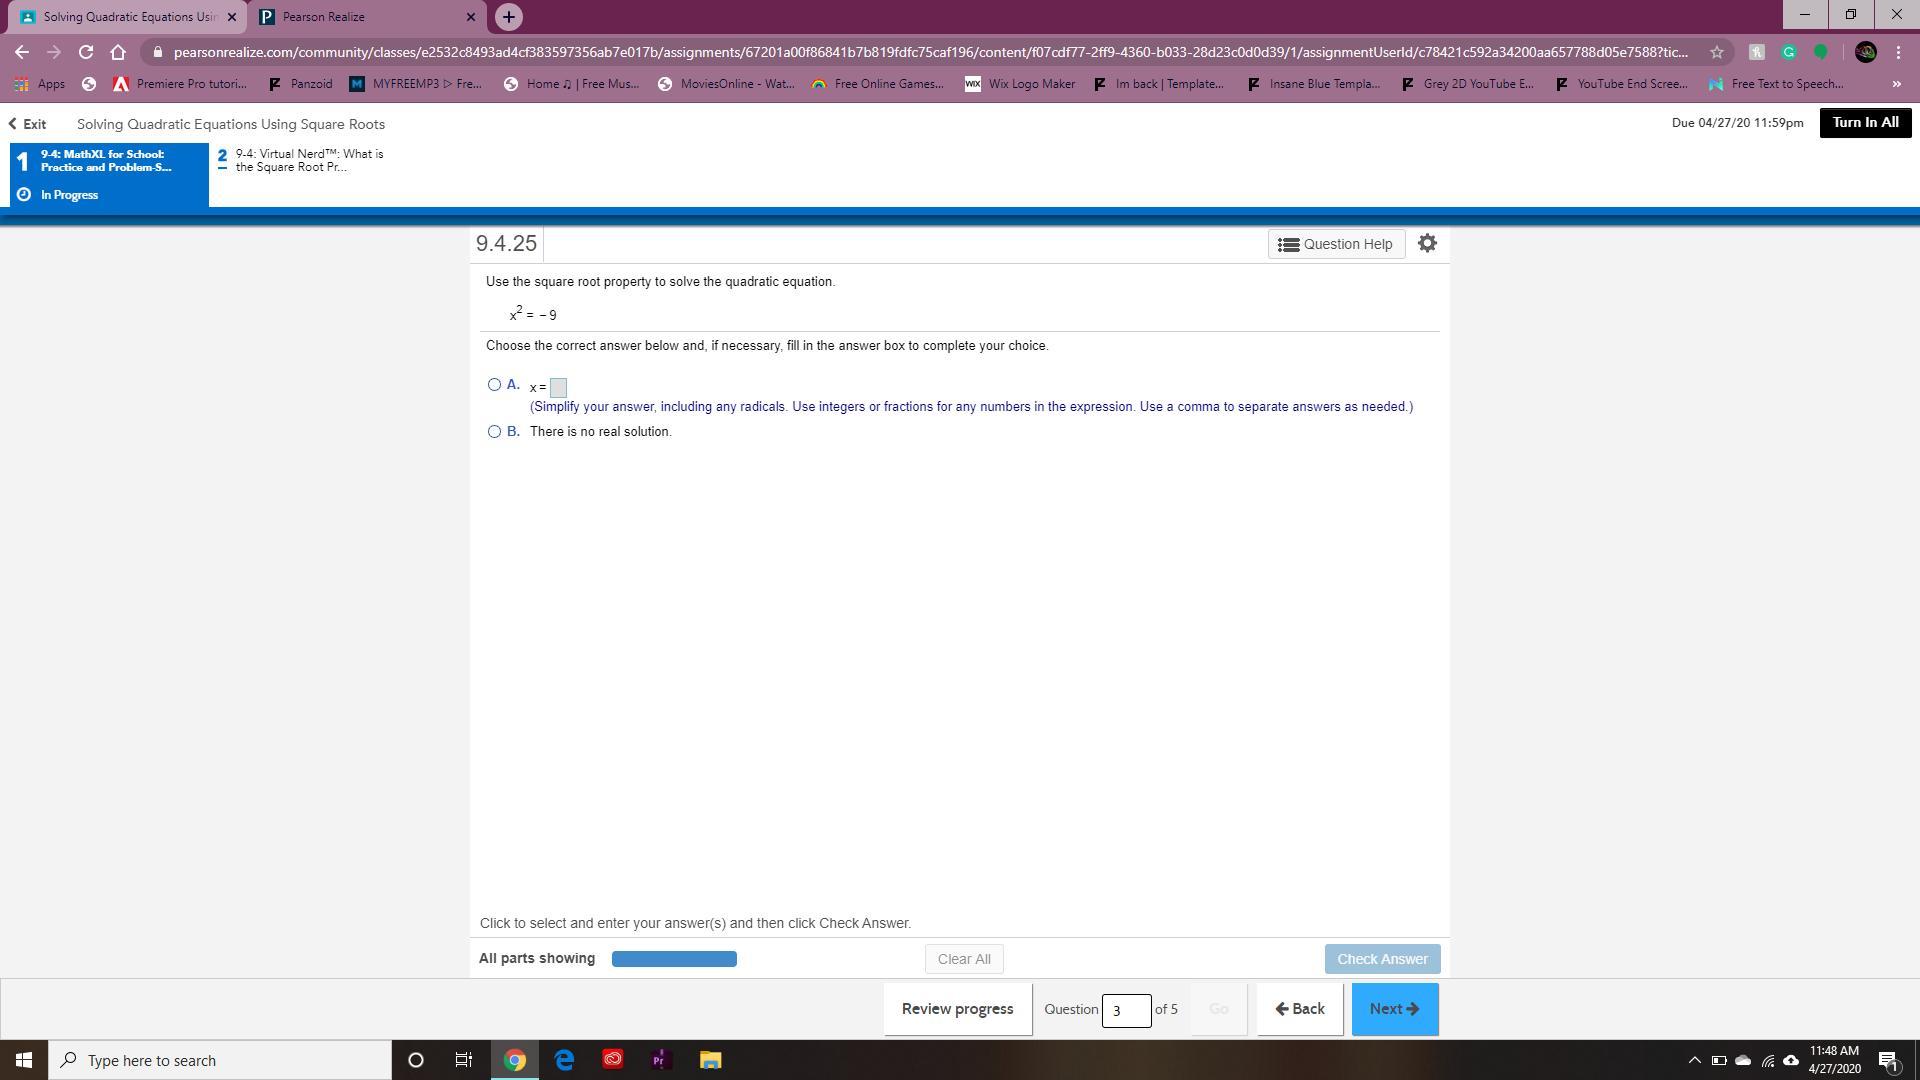This screenshot has height=1080, width=1920.
Task: Open the settings gear icon
Action: pyautogui.click(x=1427, y=243)
